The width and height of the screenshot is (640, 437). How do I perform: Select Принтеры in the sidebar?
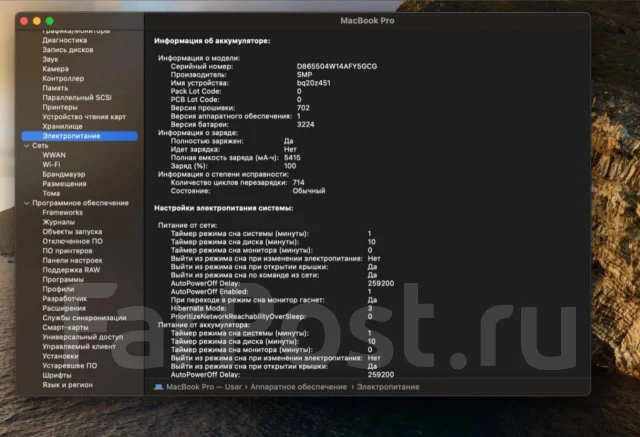(x=60, y=107)
